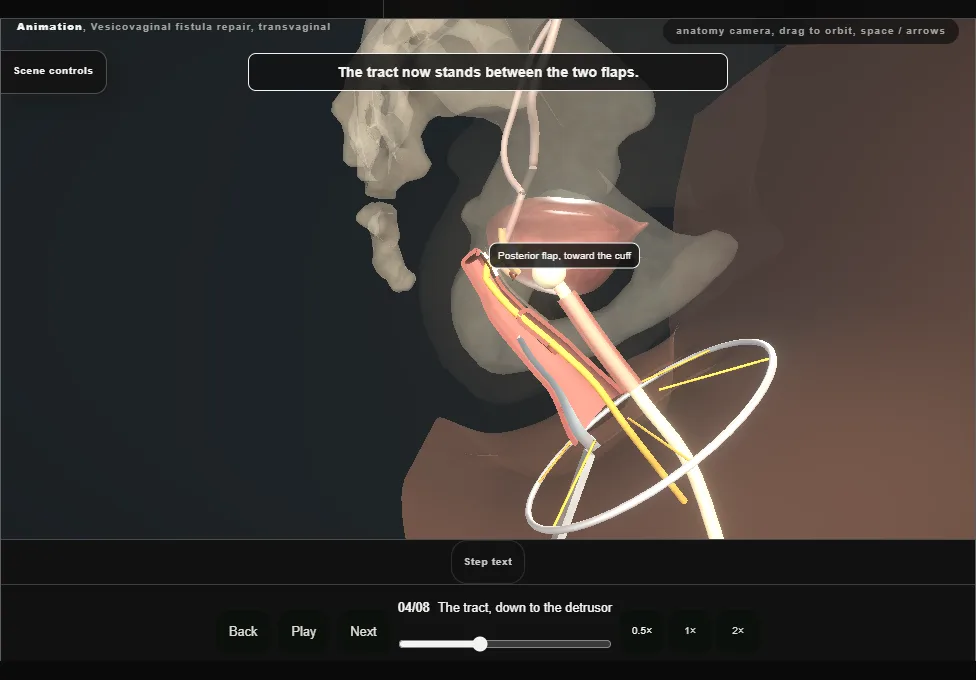The image size is (976, 680).
Task: Set playback speed to 1×
Action: pyautogui.click(x=690, y=631)
